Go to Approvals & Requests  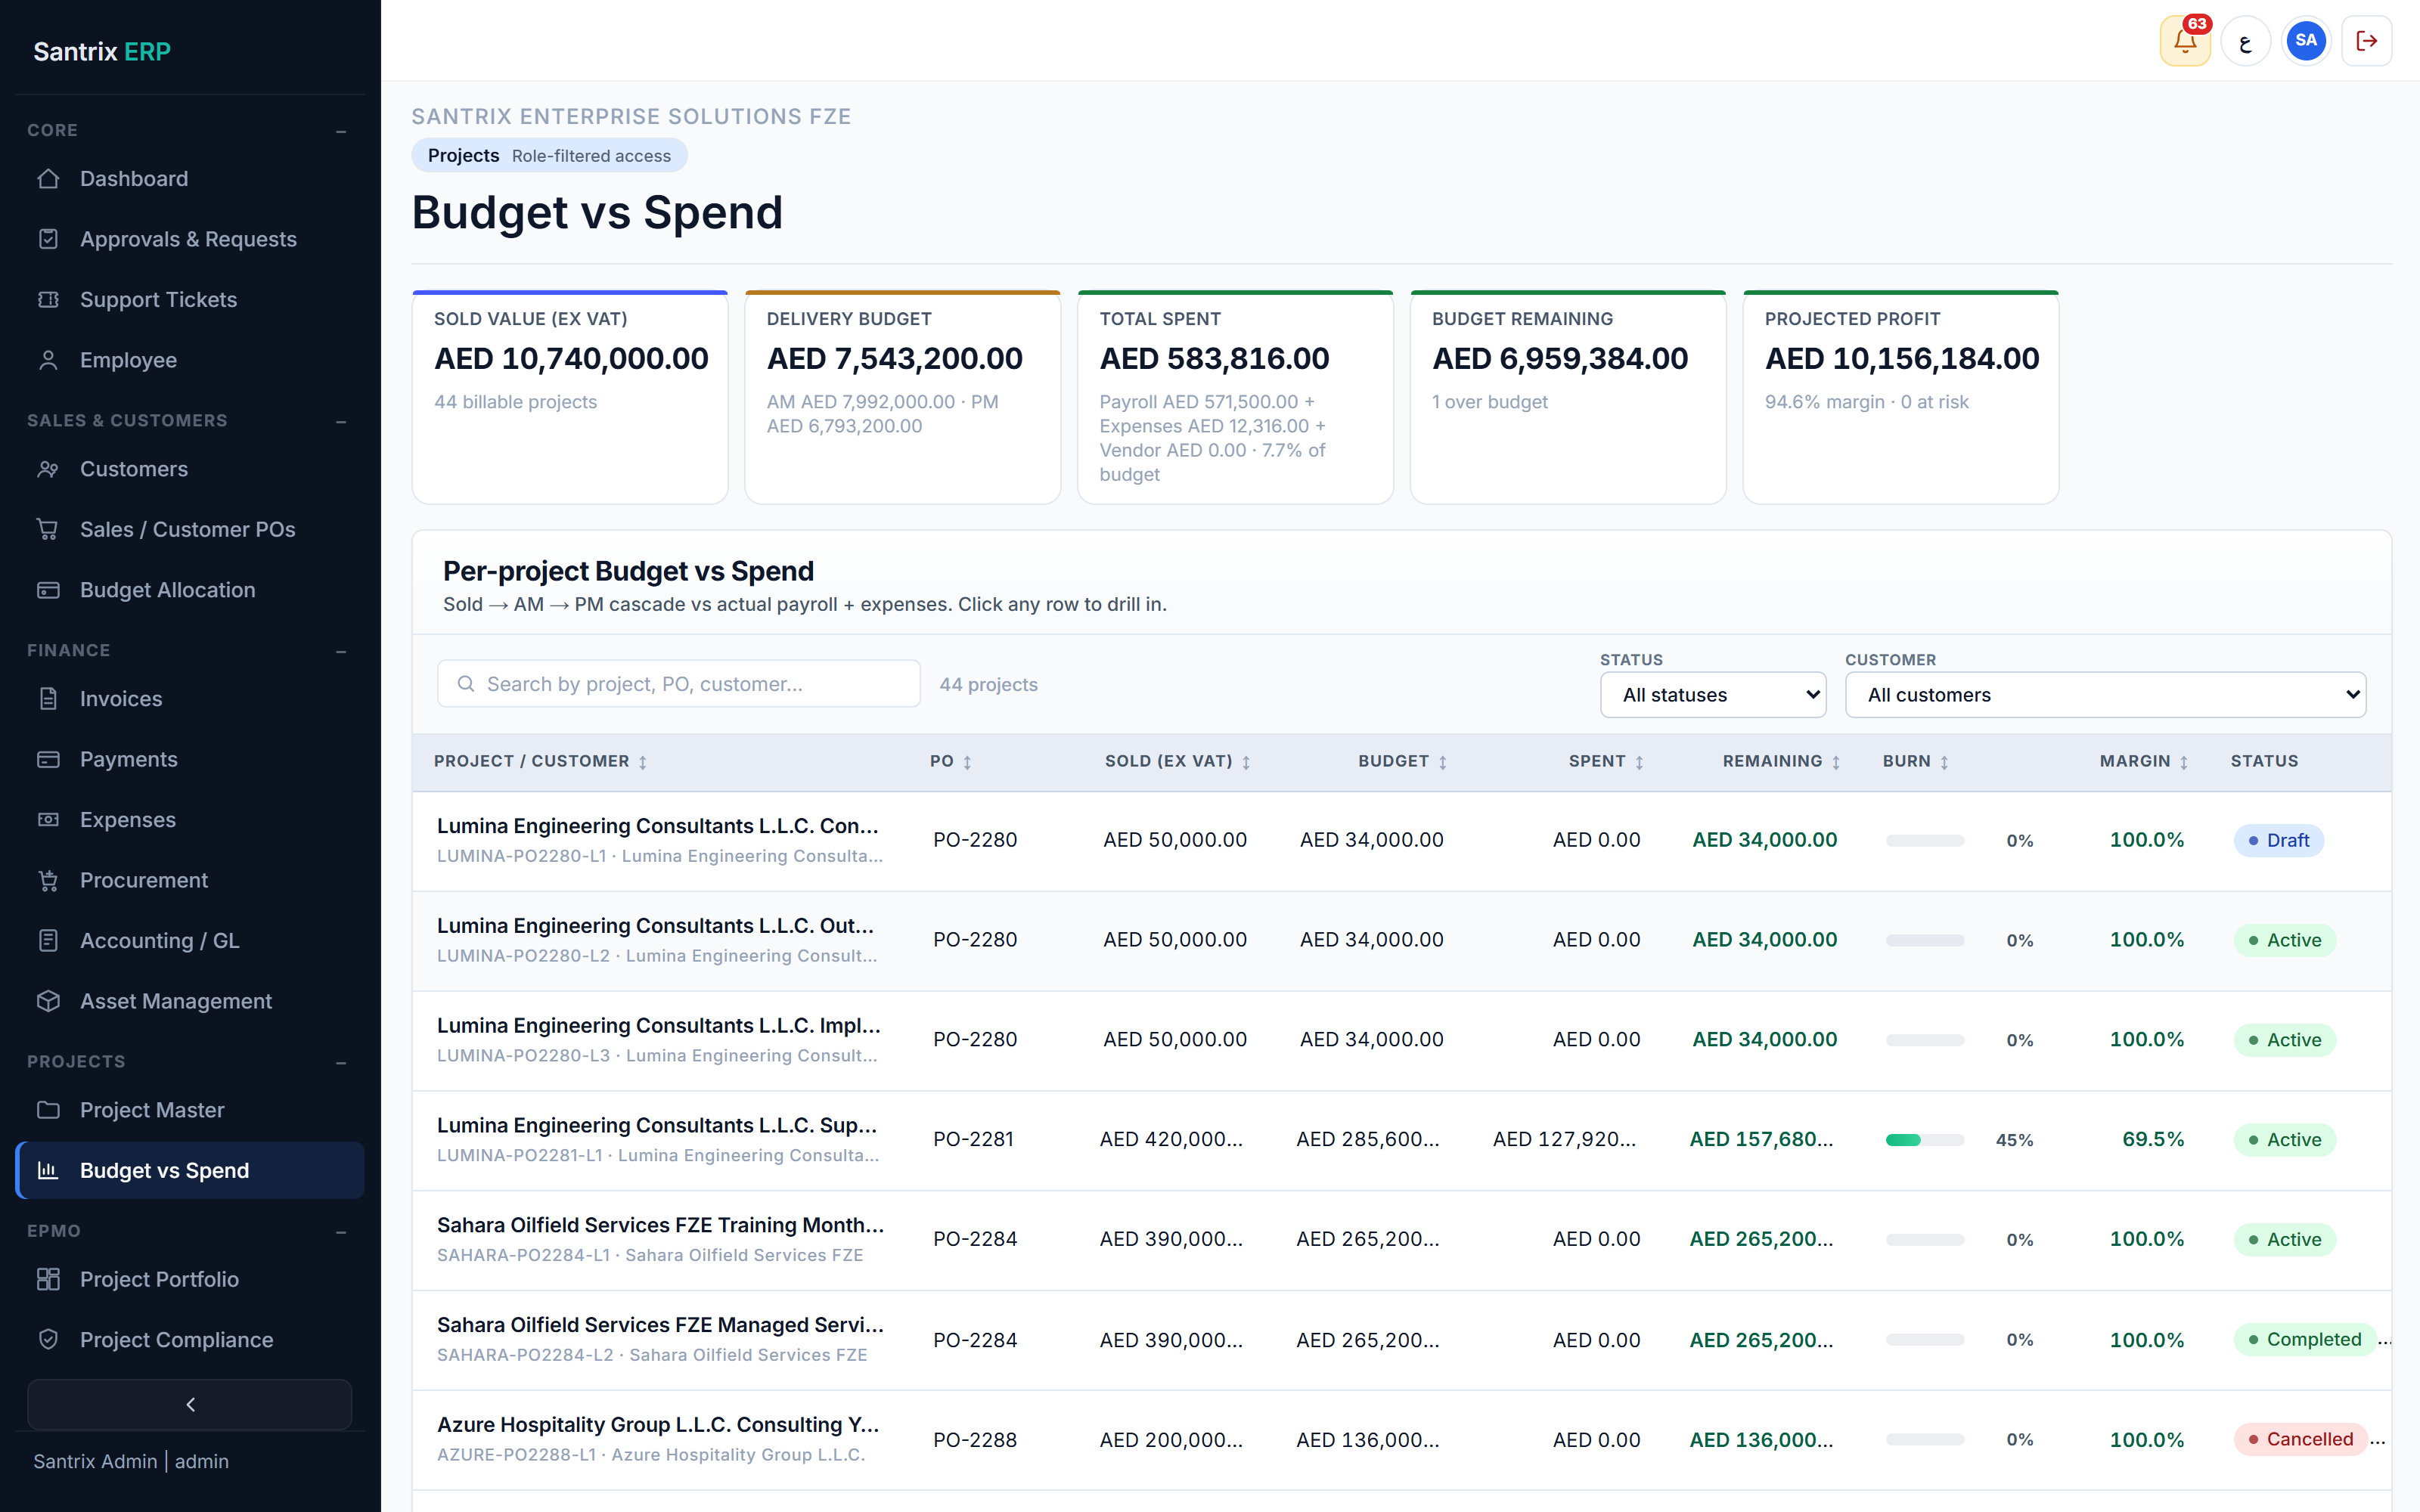coord(190,239)
